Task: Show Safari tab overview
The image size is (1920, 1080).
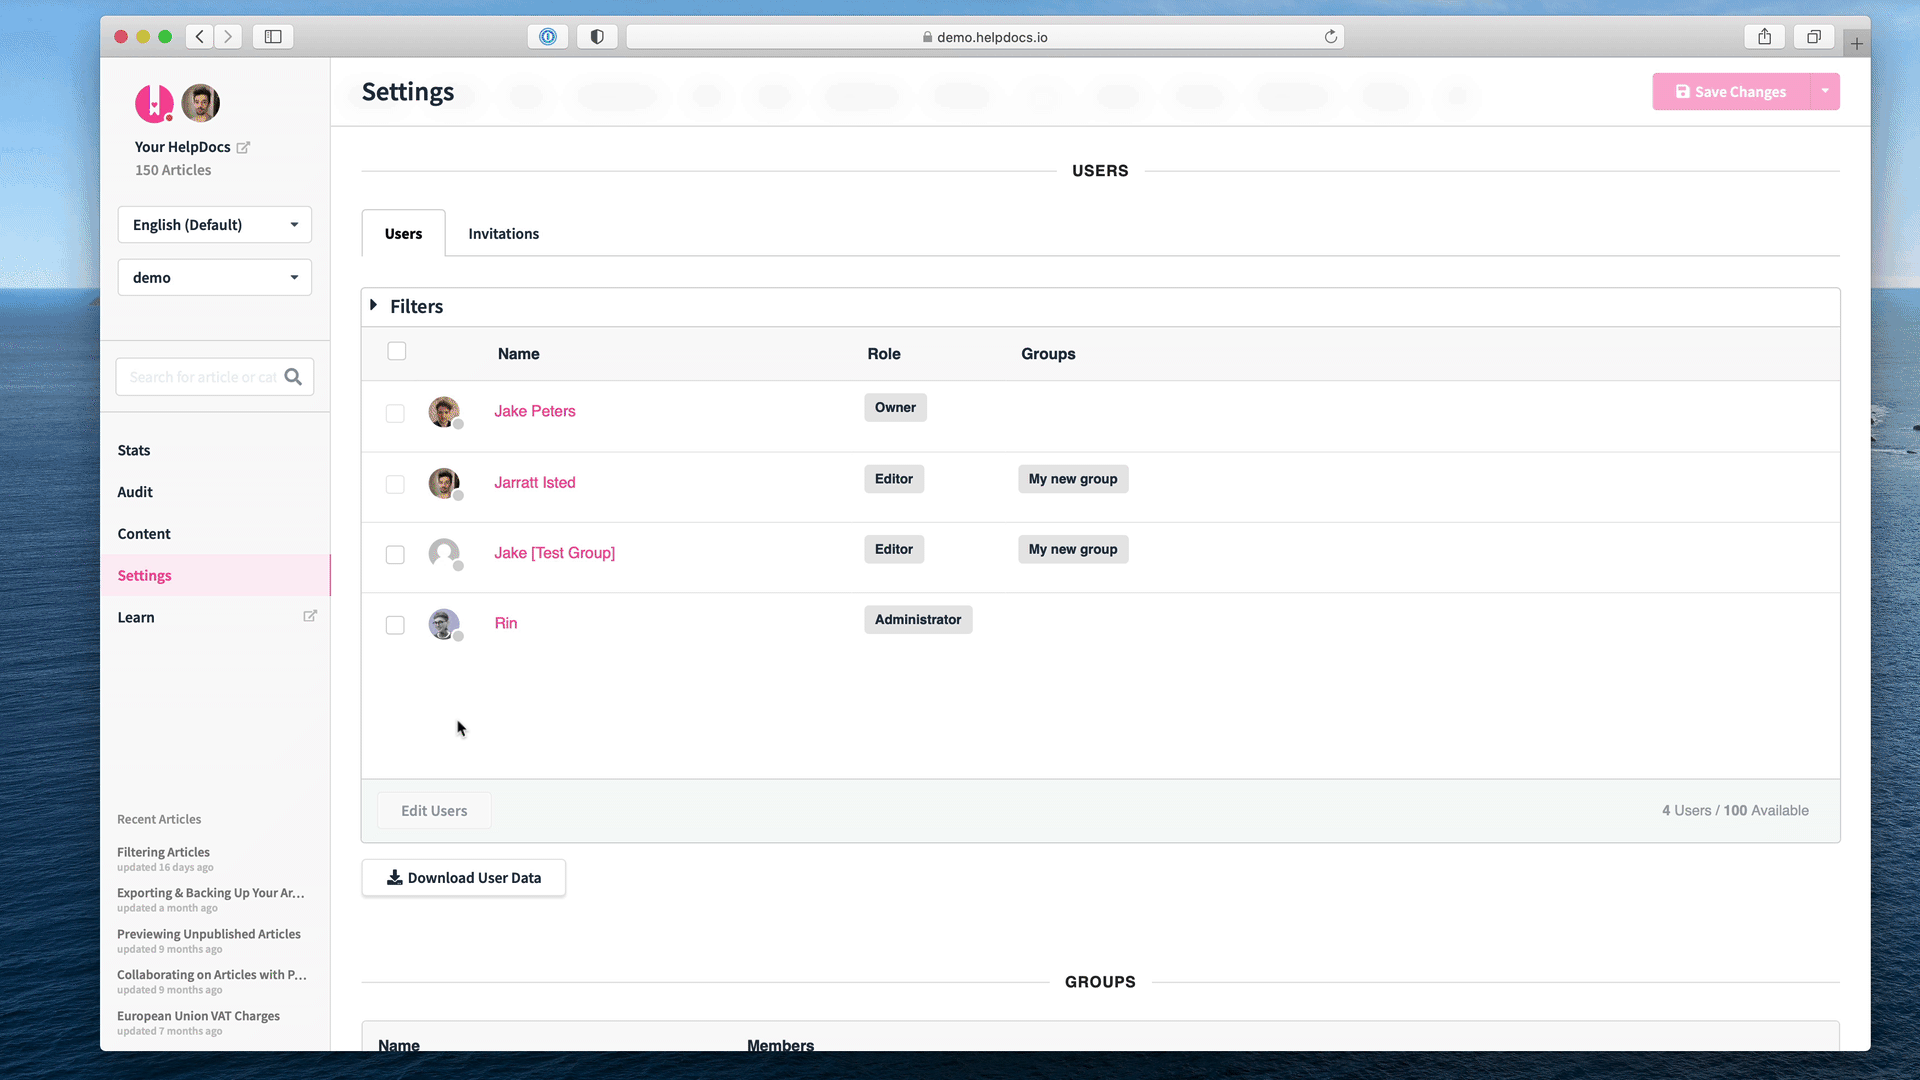Action: pos(1814,37)
